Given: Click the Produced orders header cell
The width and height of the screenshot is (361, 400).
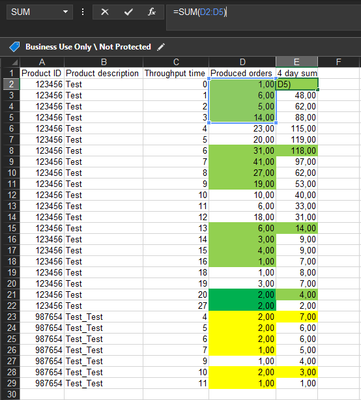Looking at the screenshot, I should tap(242, 73).
